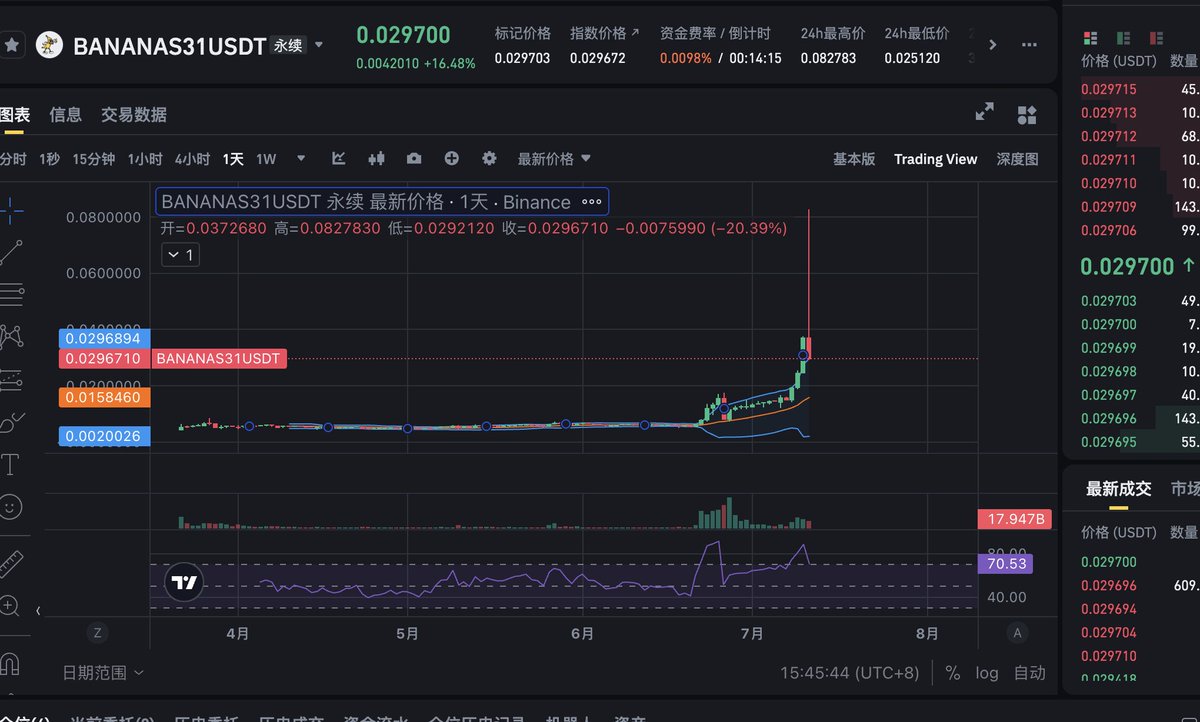Screen dimensions: 1200x722
Task: Toggle log scale on the chart
Action: (x=987, y=673)
